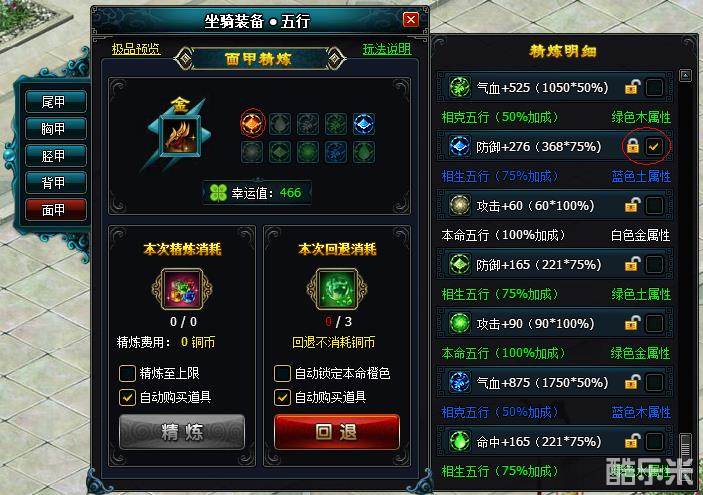Toggle 自动锁定本命橙色 checkbox
The image size is (703, 495).
coord(282,373)
